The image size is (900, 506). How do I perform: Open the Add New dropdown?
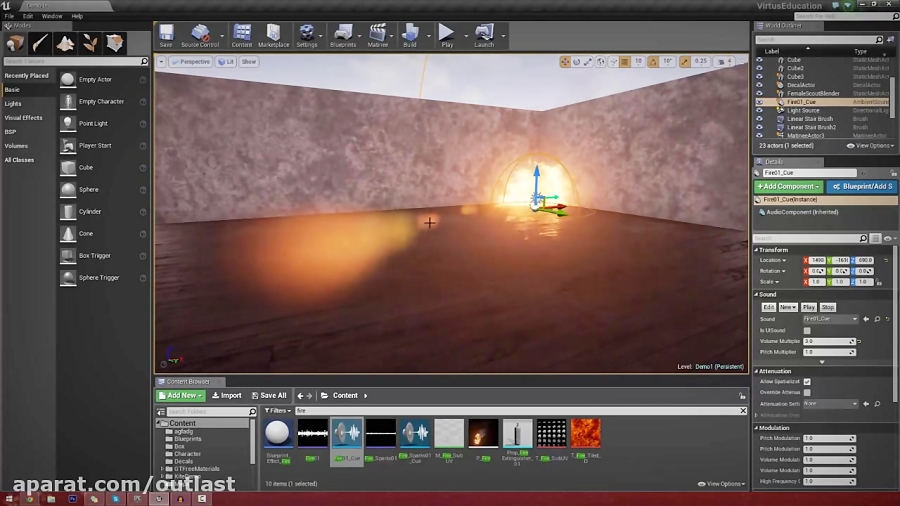tap(180, 395)
